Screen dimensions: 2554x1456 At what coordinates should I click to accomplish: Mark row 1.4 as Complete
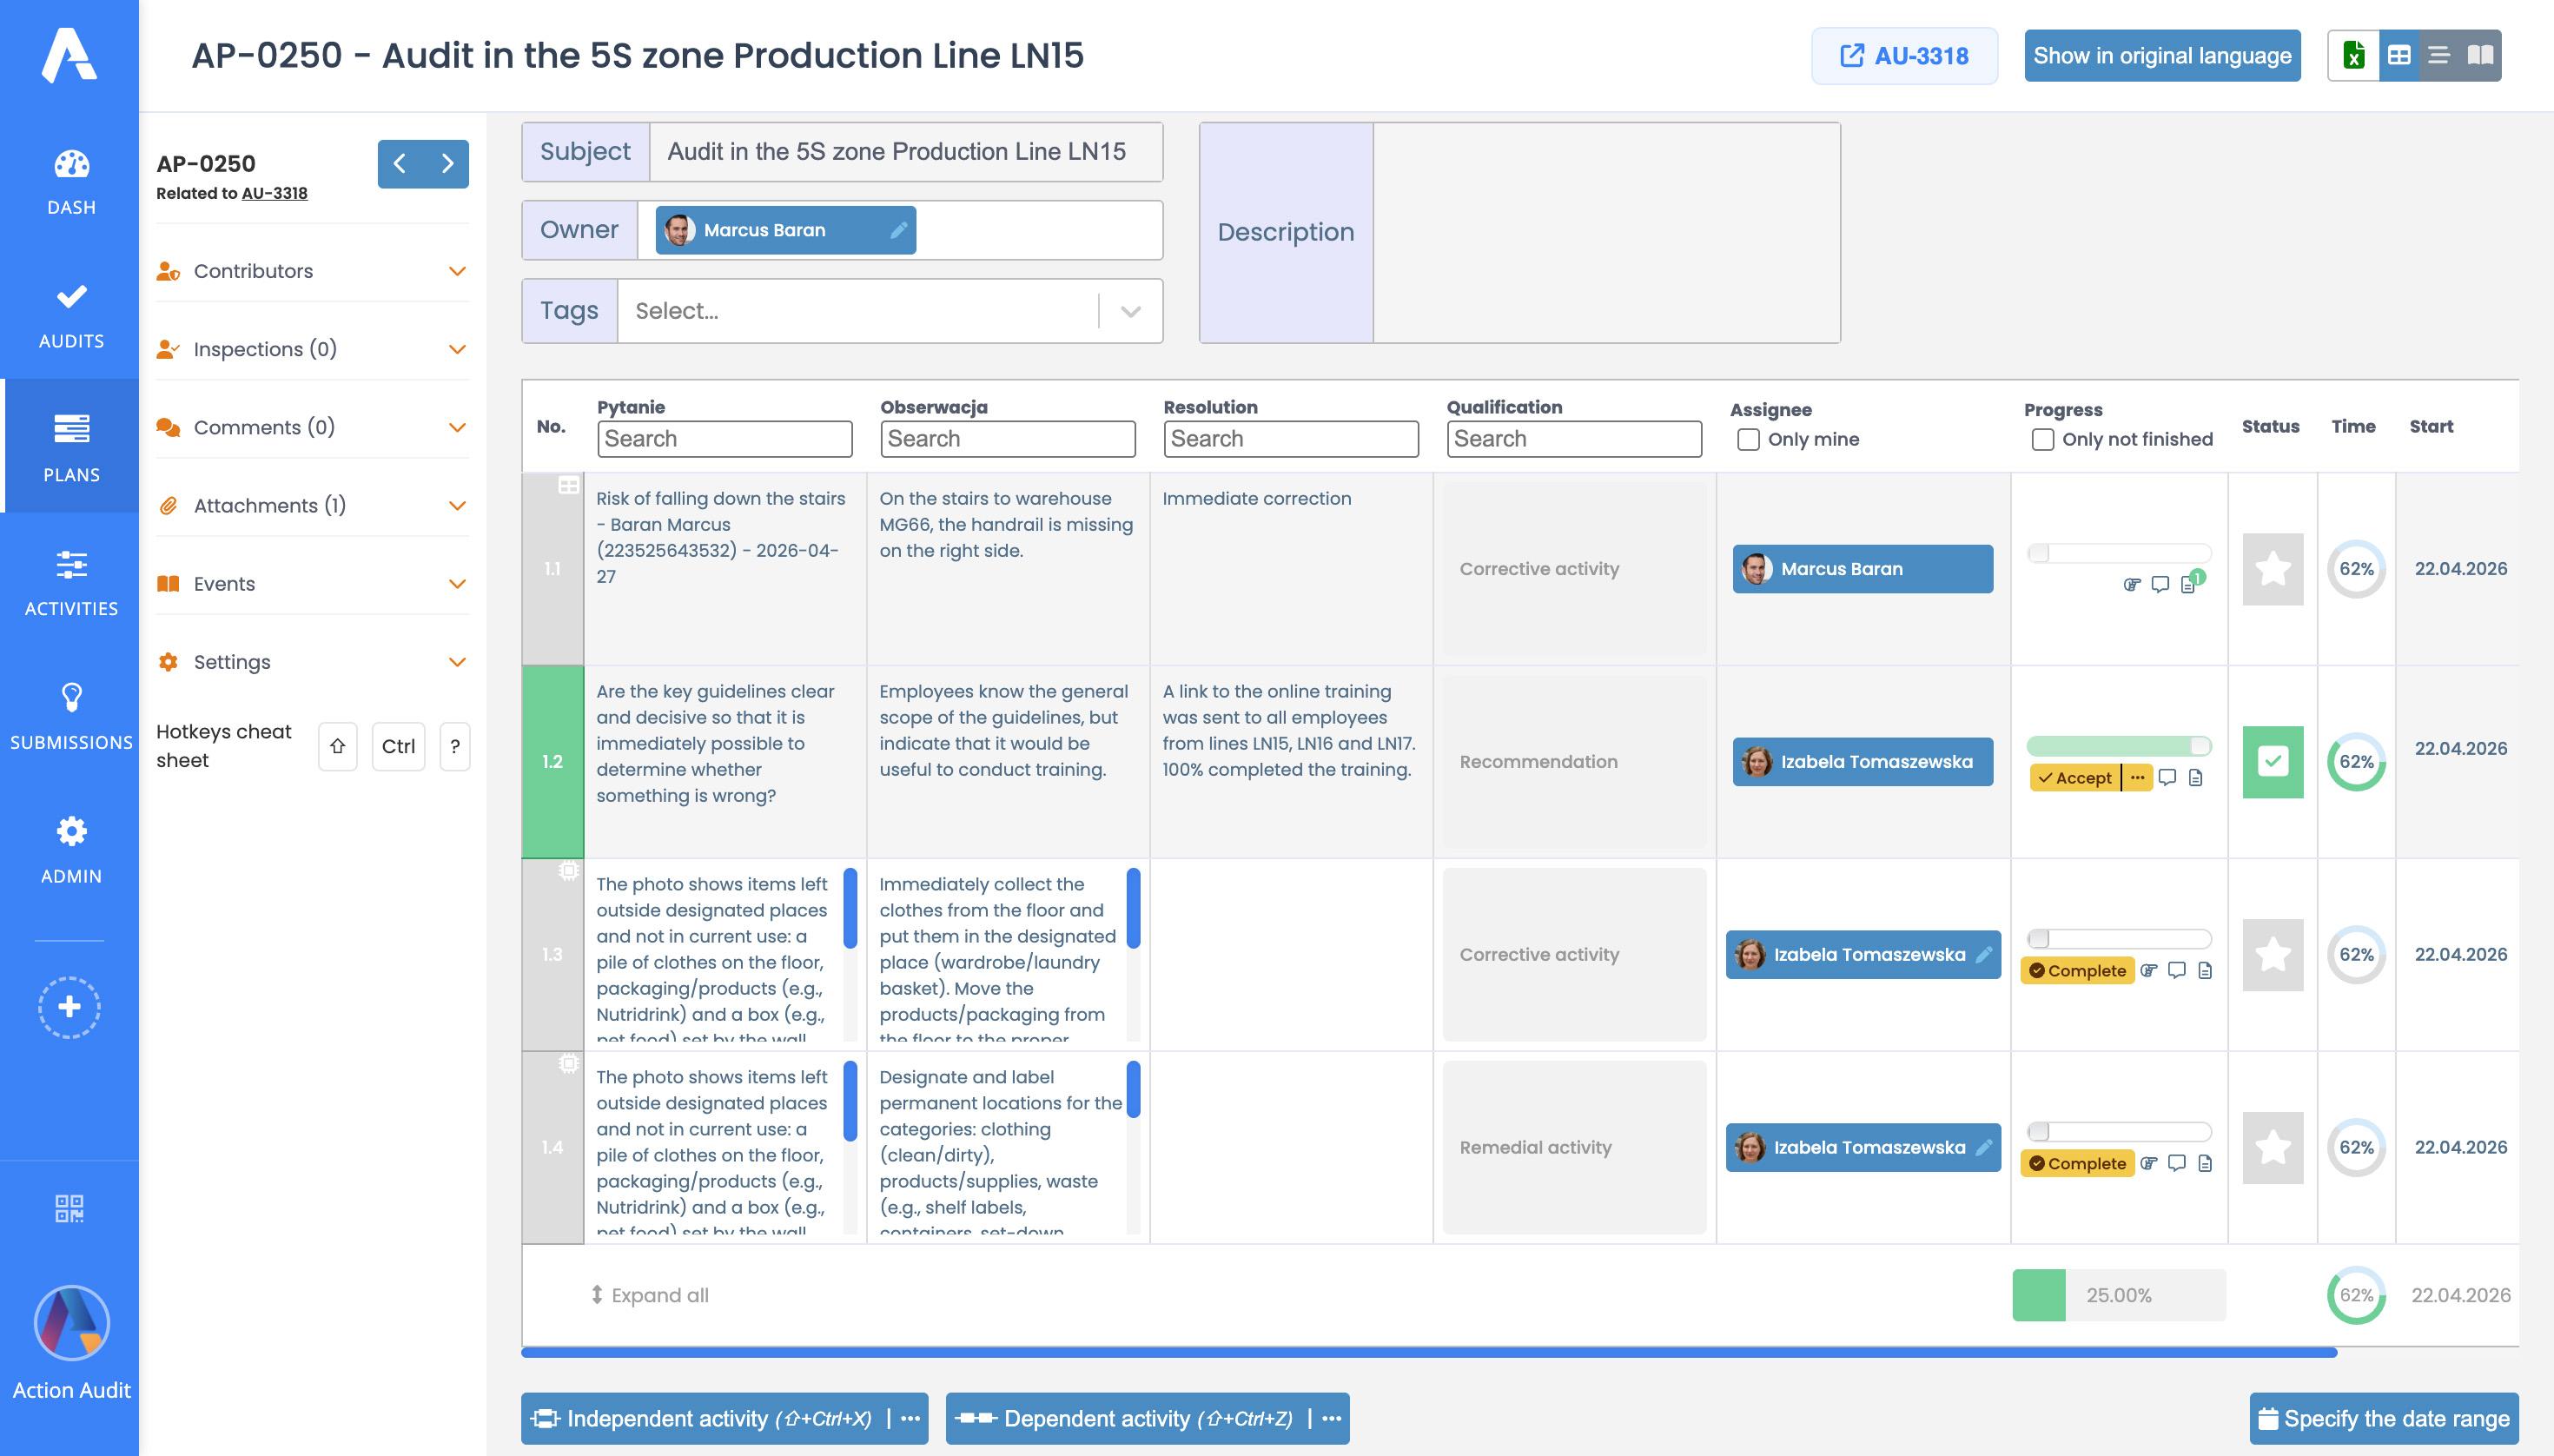point(2076,1163)
